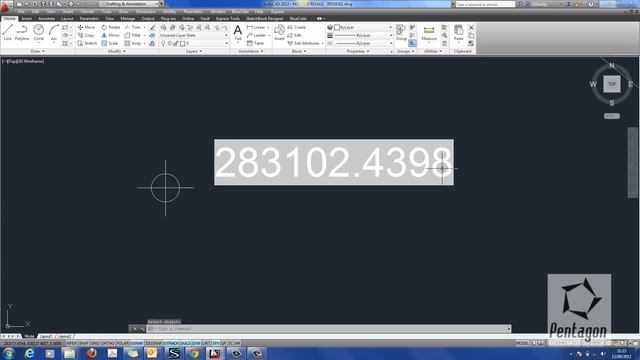Click the Linear dimension tool
This screenshot has width=640, height=360.
click(x=256, y=27)
